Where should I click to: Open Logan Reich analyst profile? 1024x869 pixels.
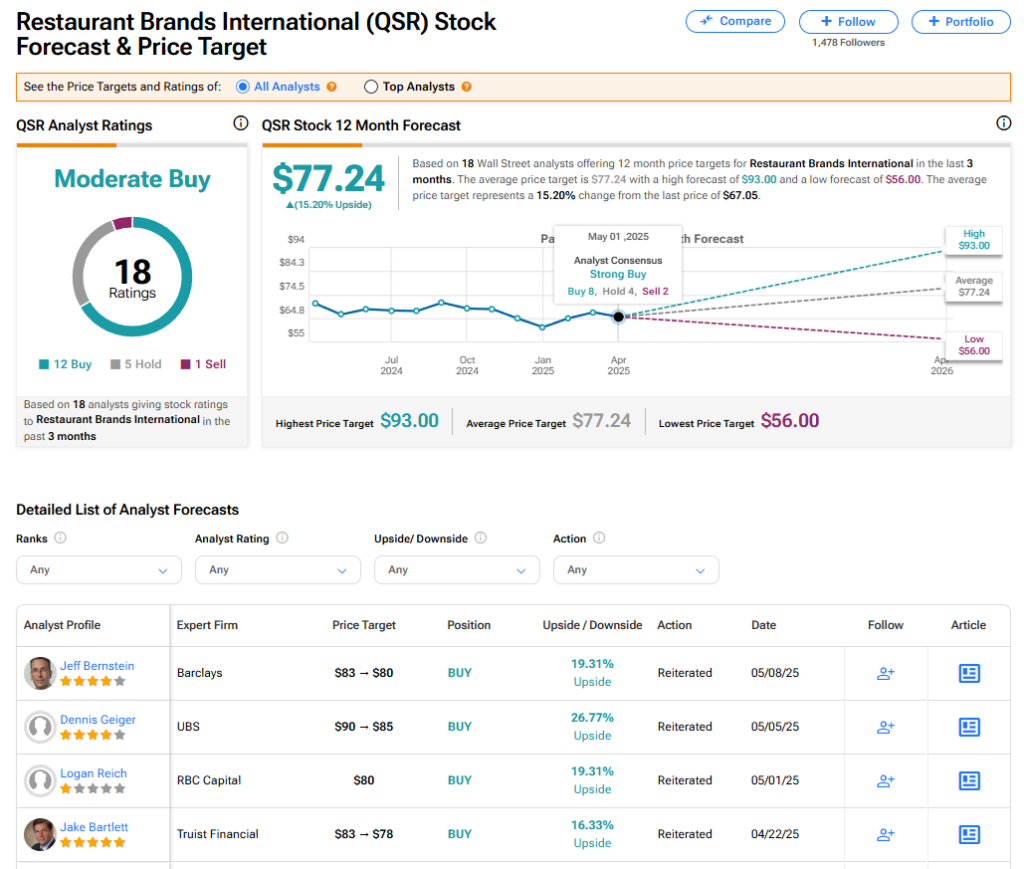[93, 773]
